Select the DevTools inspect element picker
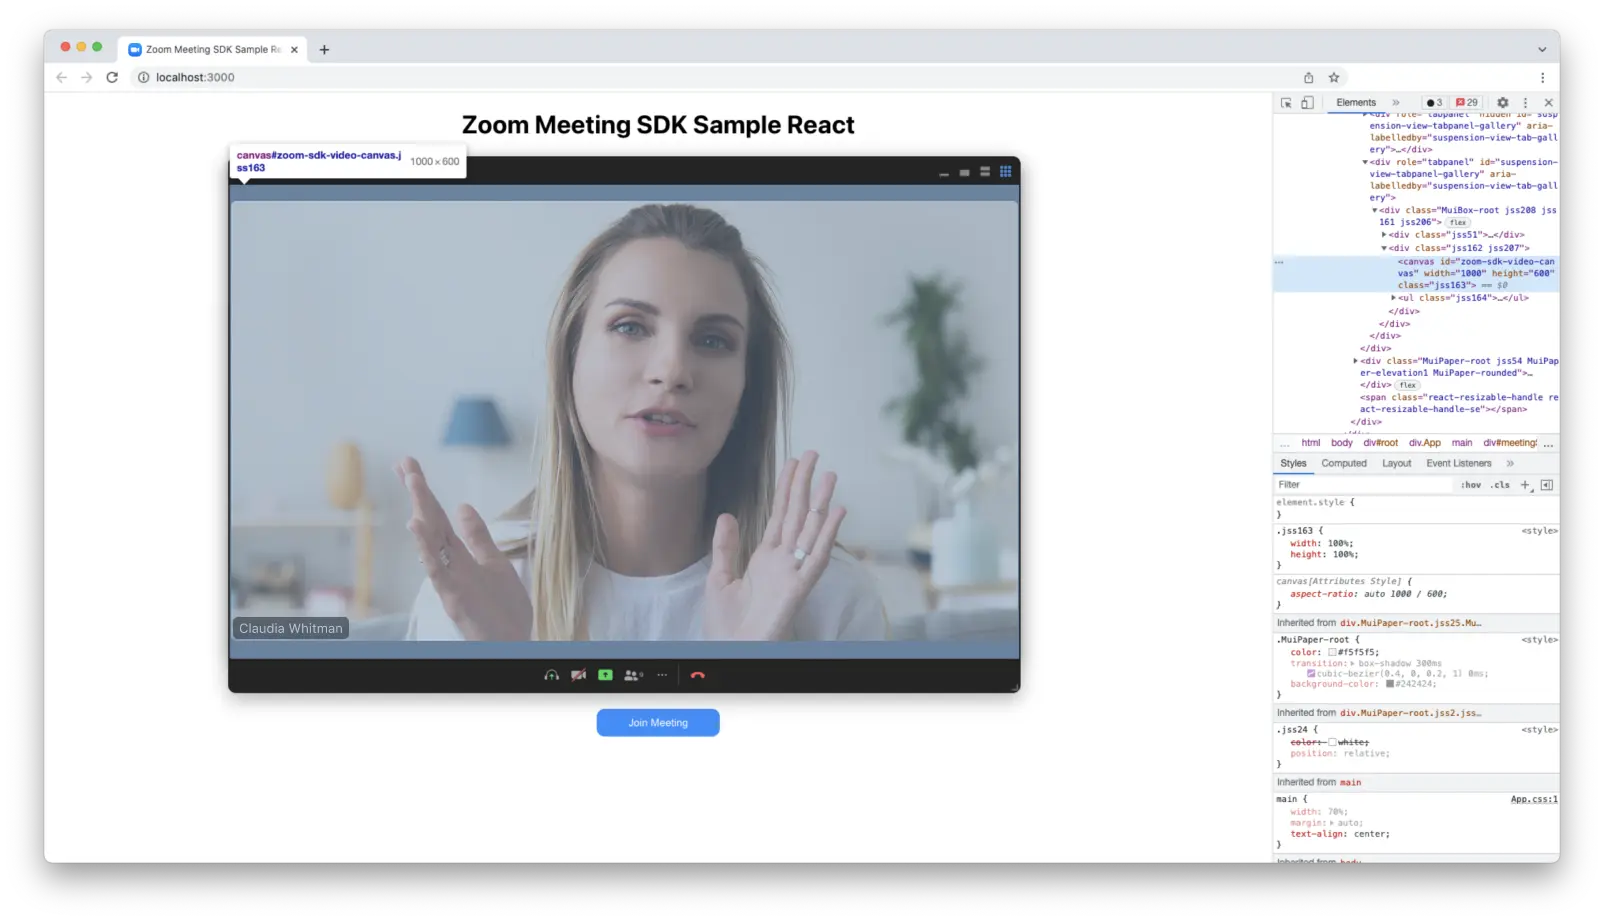Viewport: 1604px width, 922px height. [x=1286, y=103]
